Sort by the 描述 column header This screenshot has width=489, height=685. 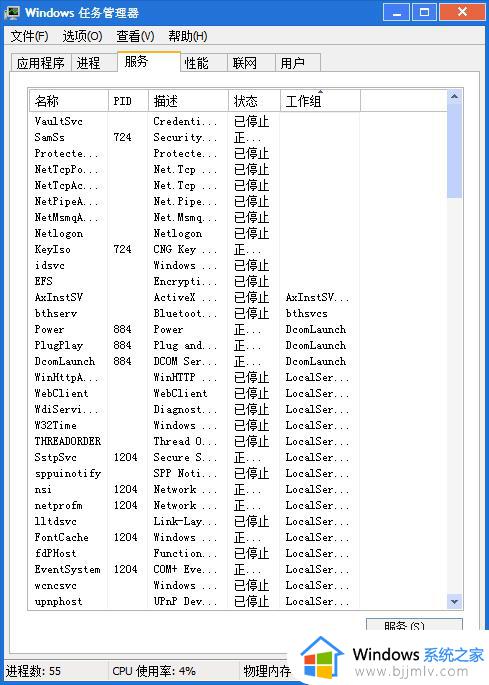pos(188,101)
